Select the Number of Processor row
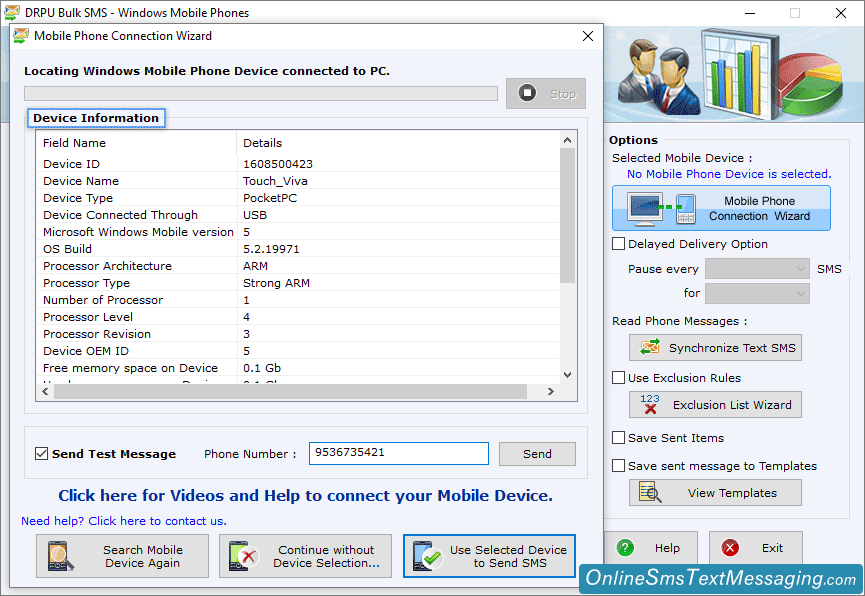 coord(298,300)
